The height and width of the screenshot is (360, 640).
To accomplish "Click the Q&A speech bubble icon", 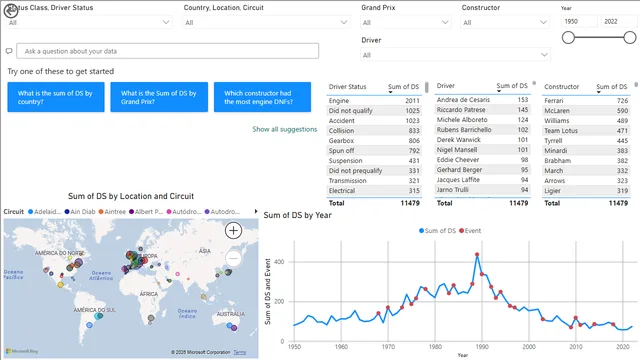I will coord(9,51).
